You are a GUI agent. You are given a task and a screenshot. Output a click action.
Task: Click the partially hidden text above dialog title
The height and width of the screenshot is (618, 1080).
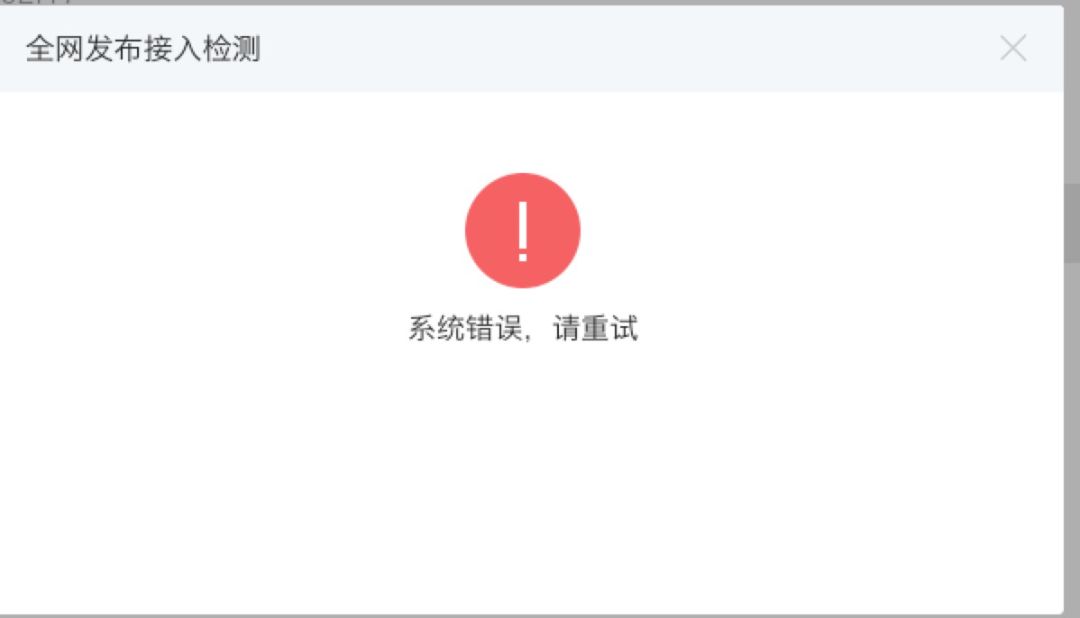pyautogui.click(x=36, y=2)
